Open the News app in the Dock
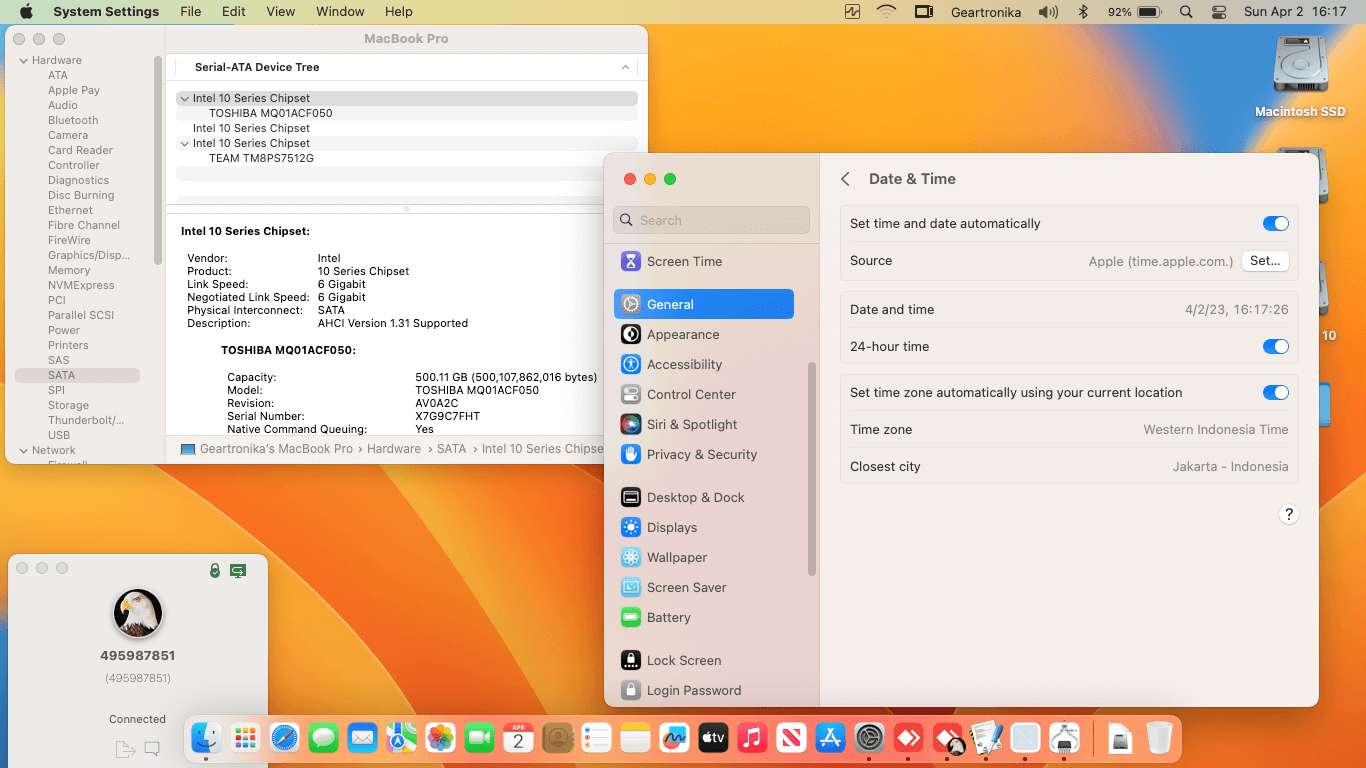 click(x=791, y=739)
